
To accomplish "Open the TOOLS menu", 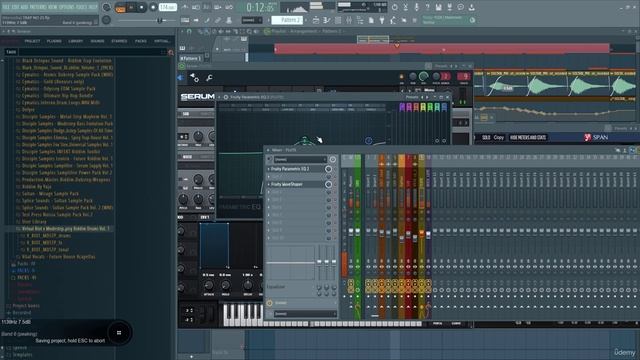I will coord(80,7).
